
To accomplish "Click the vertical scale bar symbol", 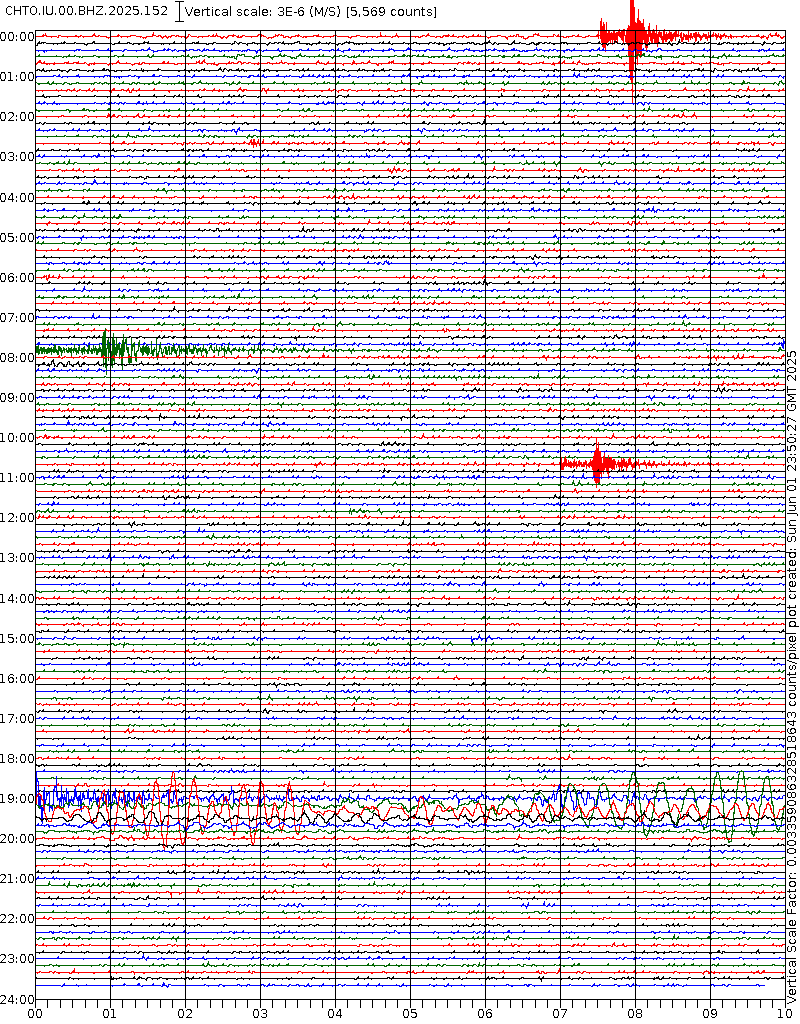I will tap(180, 12).
